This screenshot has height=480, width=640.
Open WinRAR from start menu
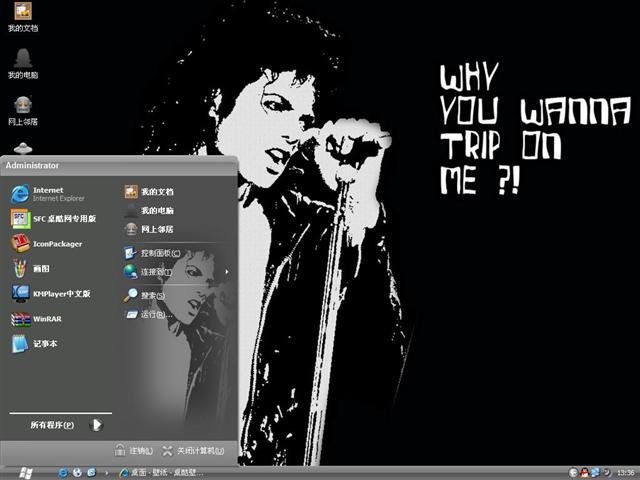pos(37,319)
